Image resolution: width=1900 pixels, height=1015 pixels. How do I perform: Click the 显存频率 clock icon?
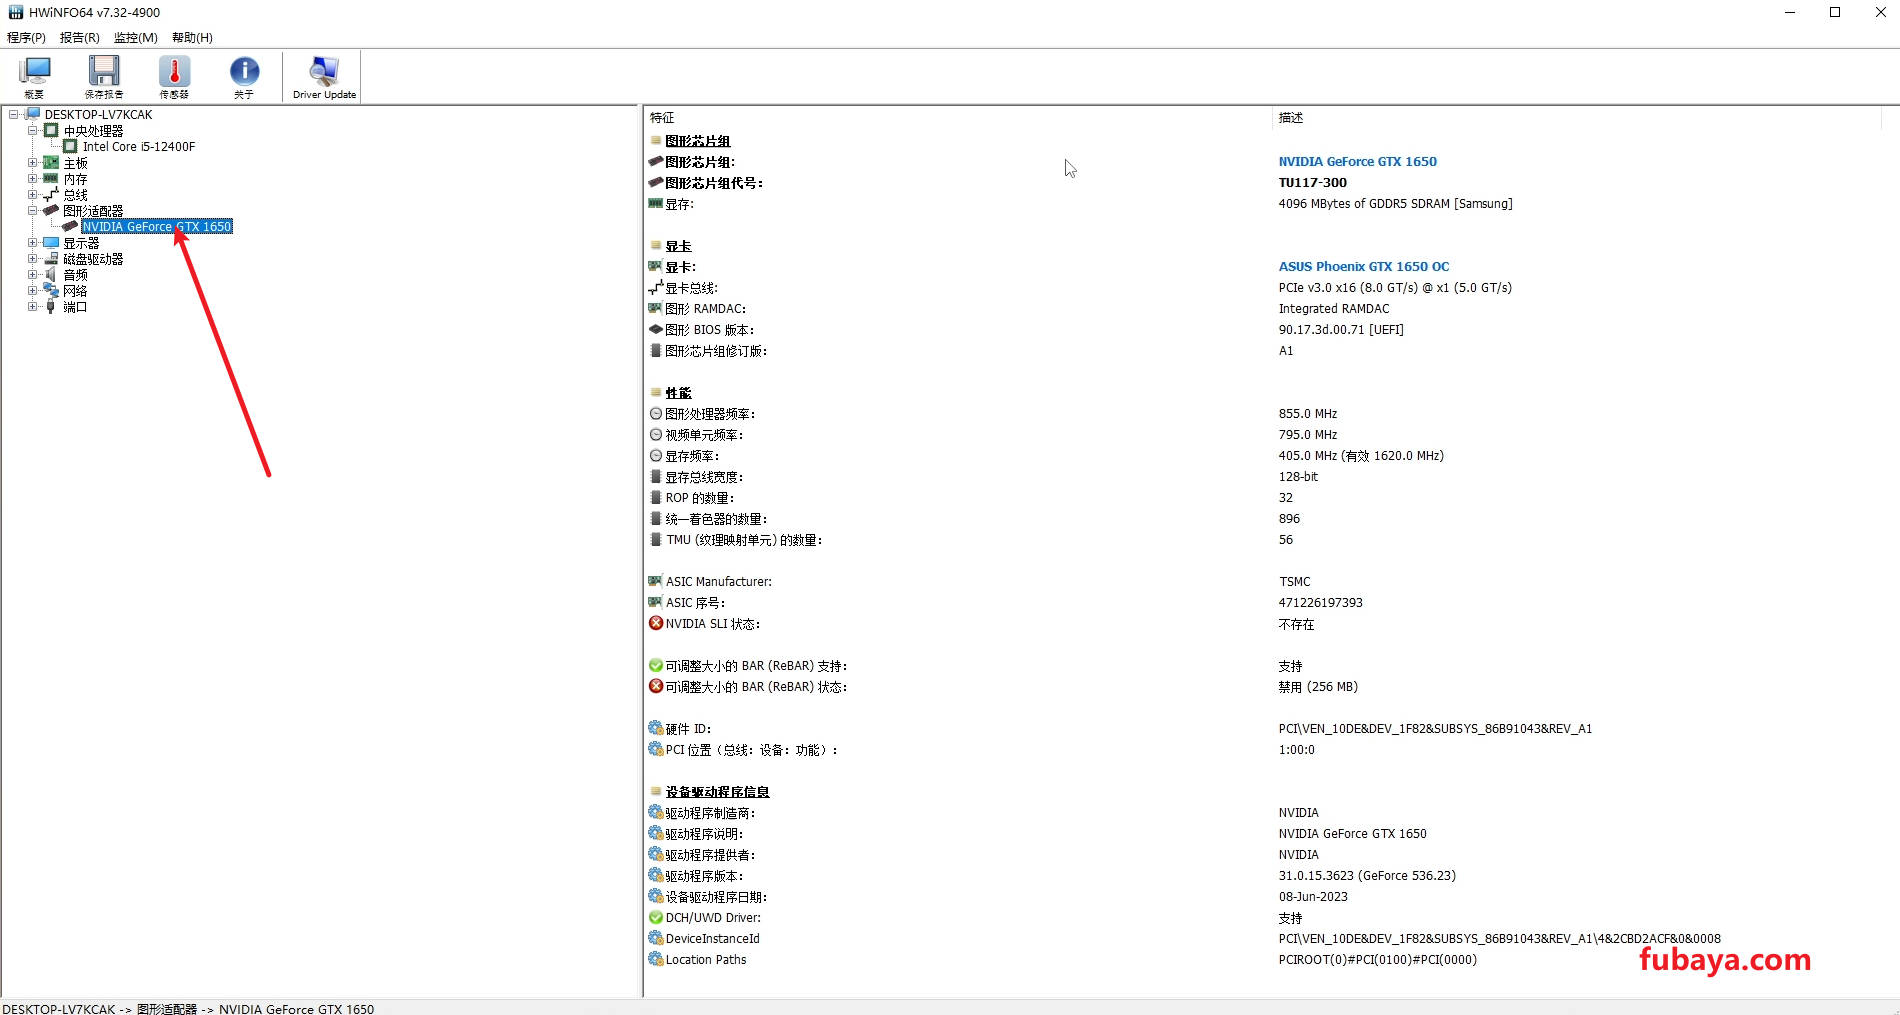[656, 455]
